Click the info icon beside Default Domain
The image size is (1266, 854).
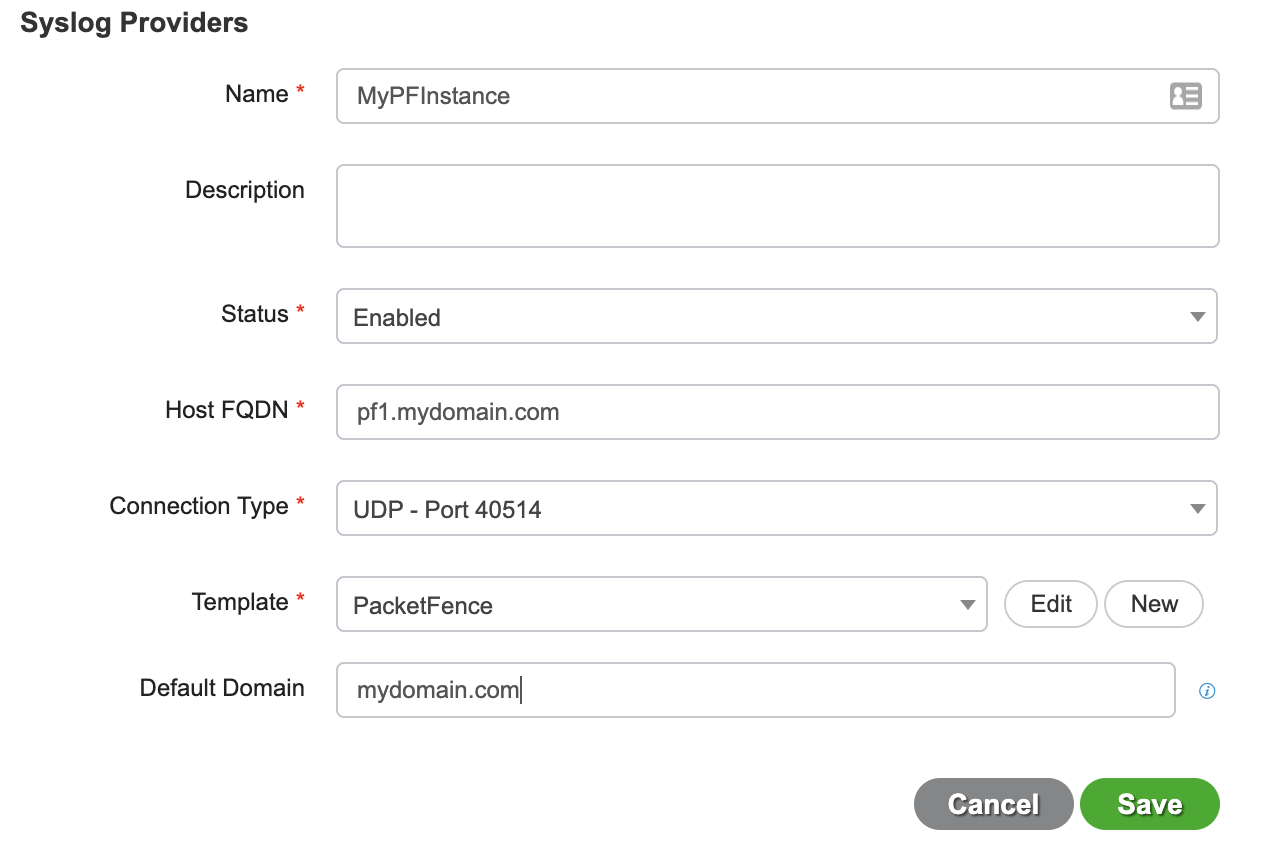coord(1206,690)
